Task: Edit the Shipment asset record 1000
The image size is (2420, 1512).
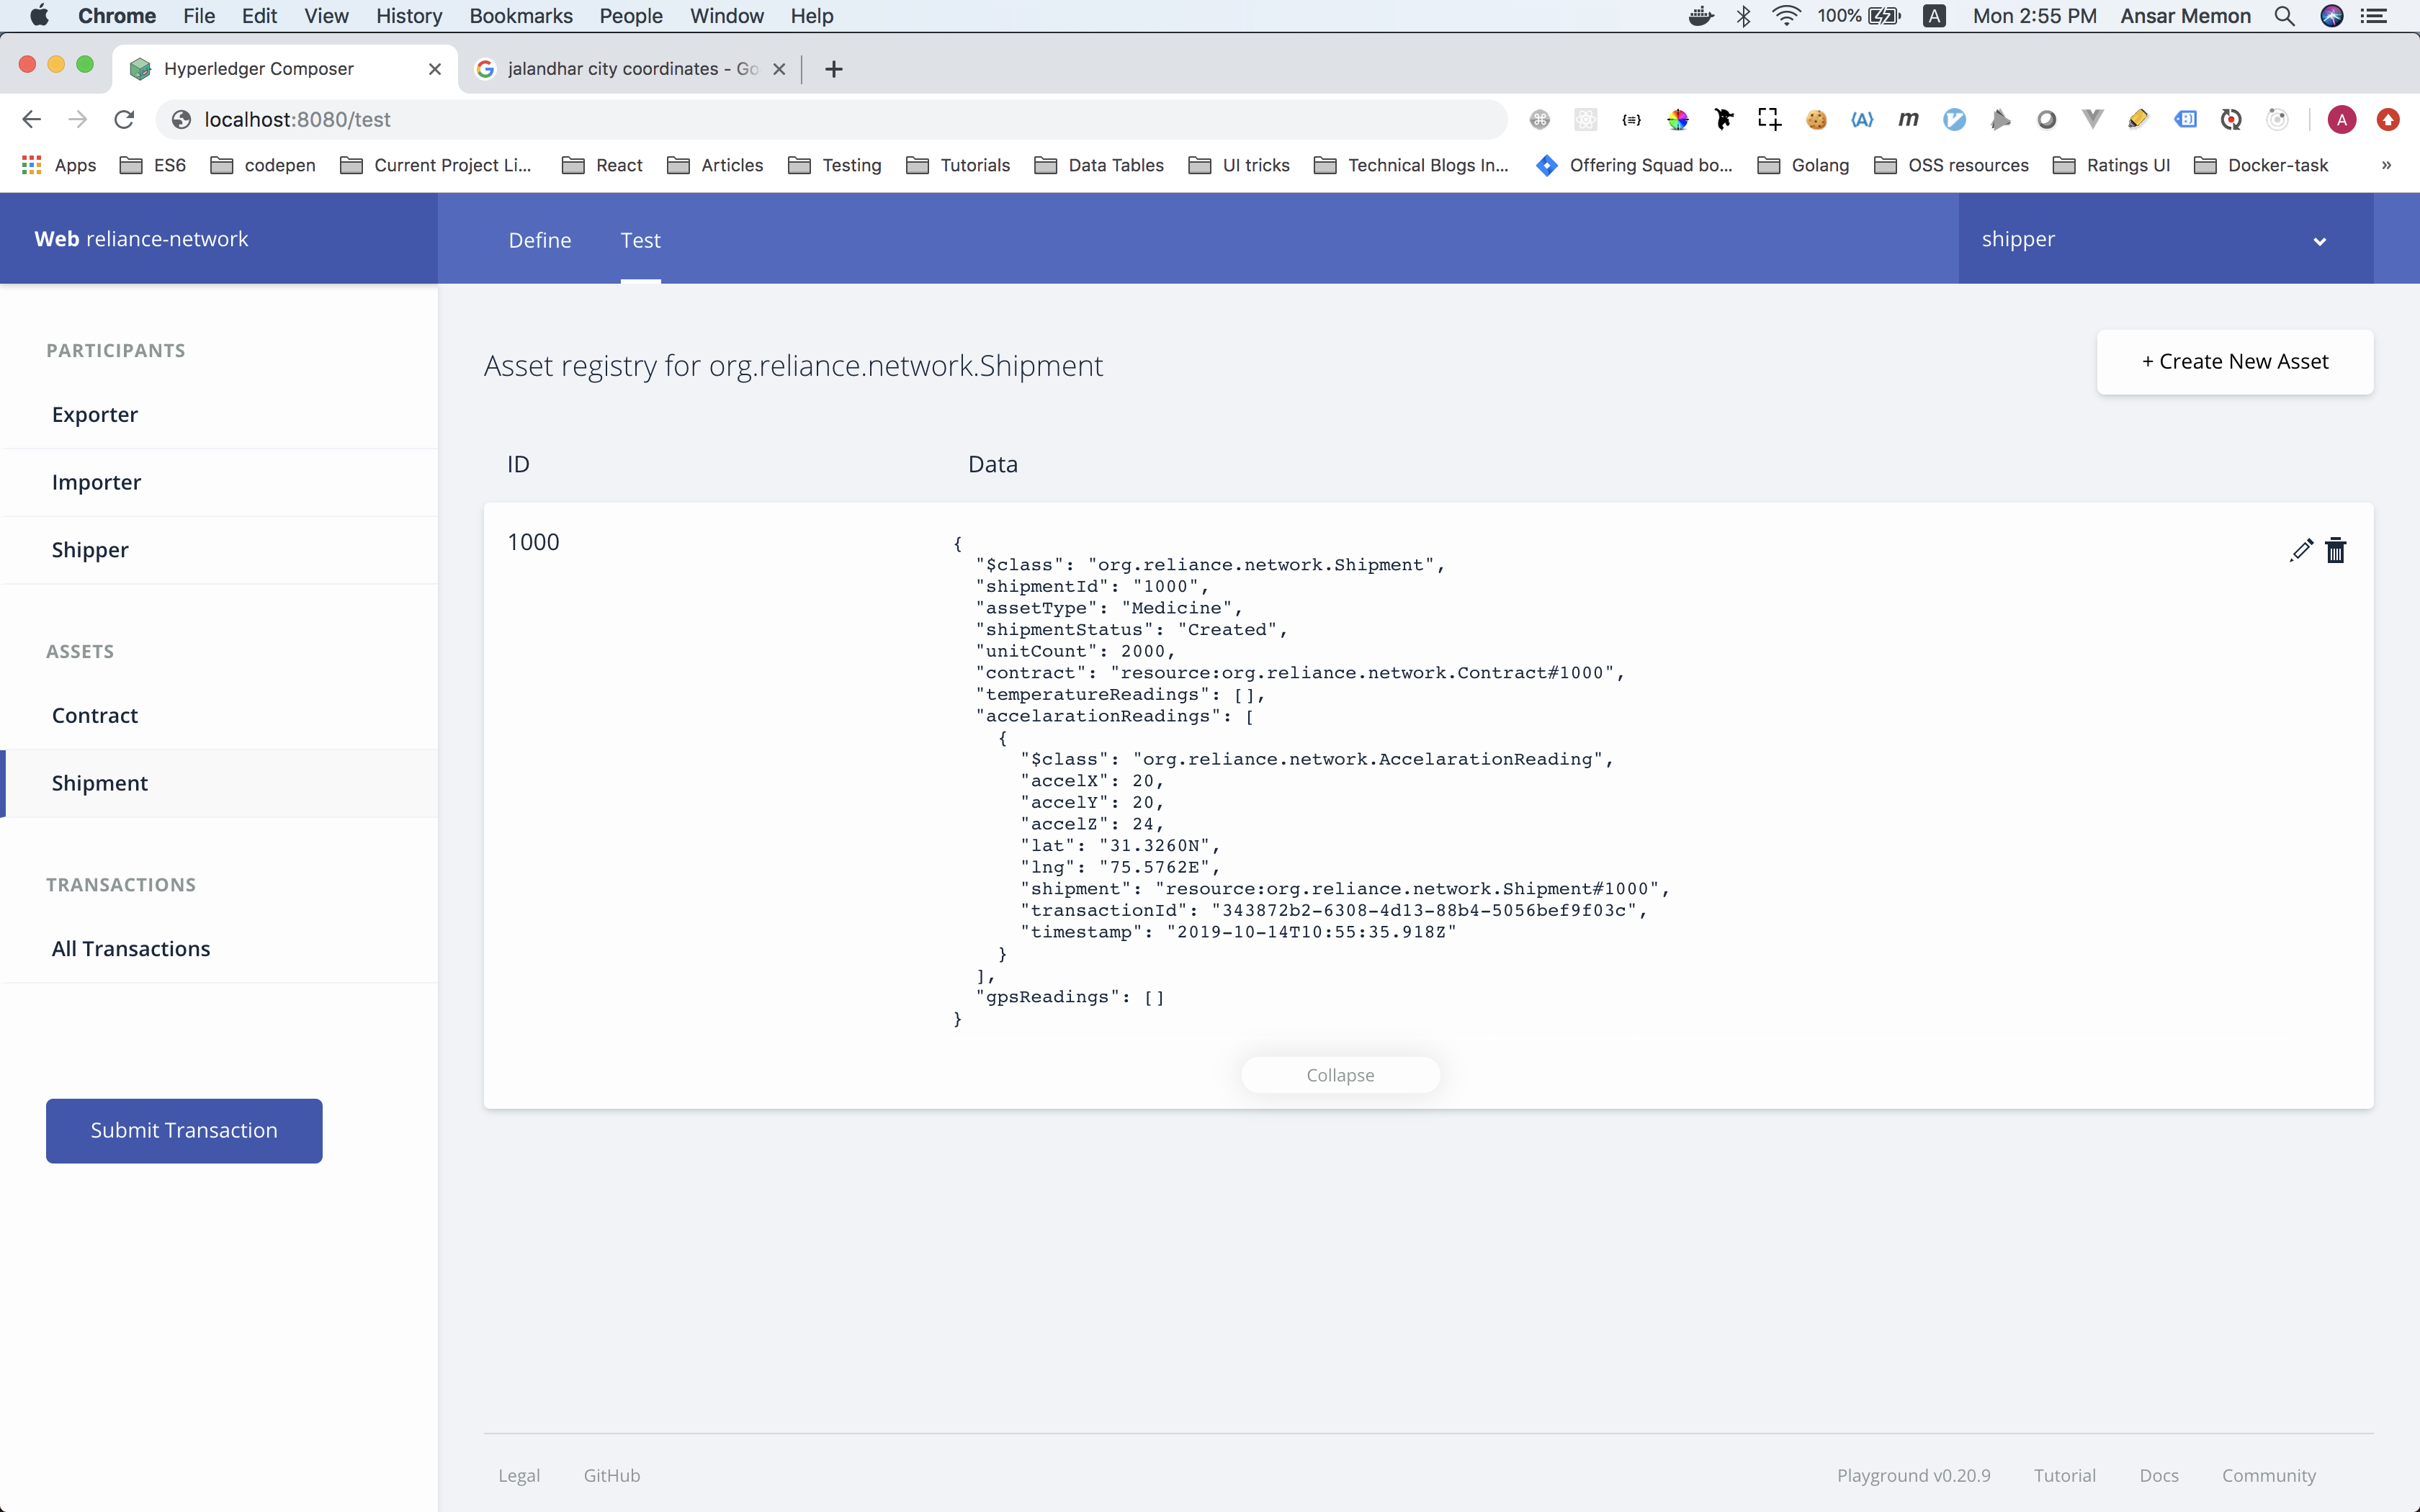Action: pyautogui.click(x=2301, y=550)
